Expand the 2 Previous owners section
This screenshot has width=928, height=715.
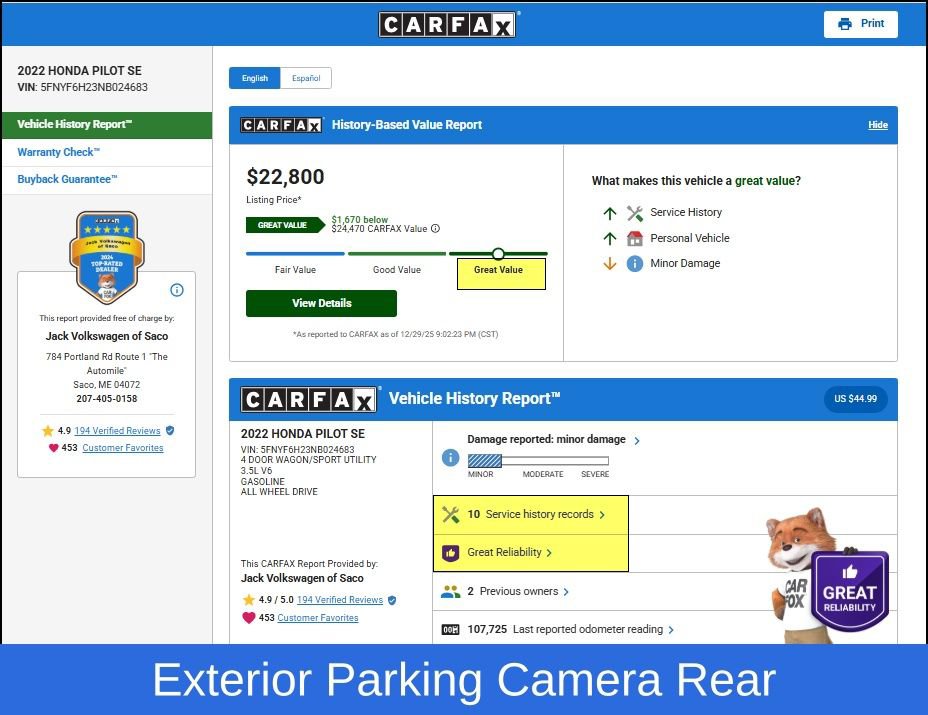(x=518, y=592)
